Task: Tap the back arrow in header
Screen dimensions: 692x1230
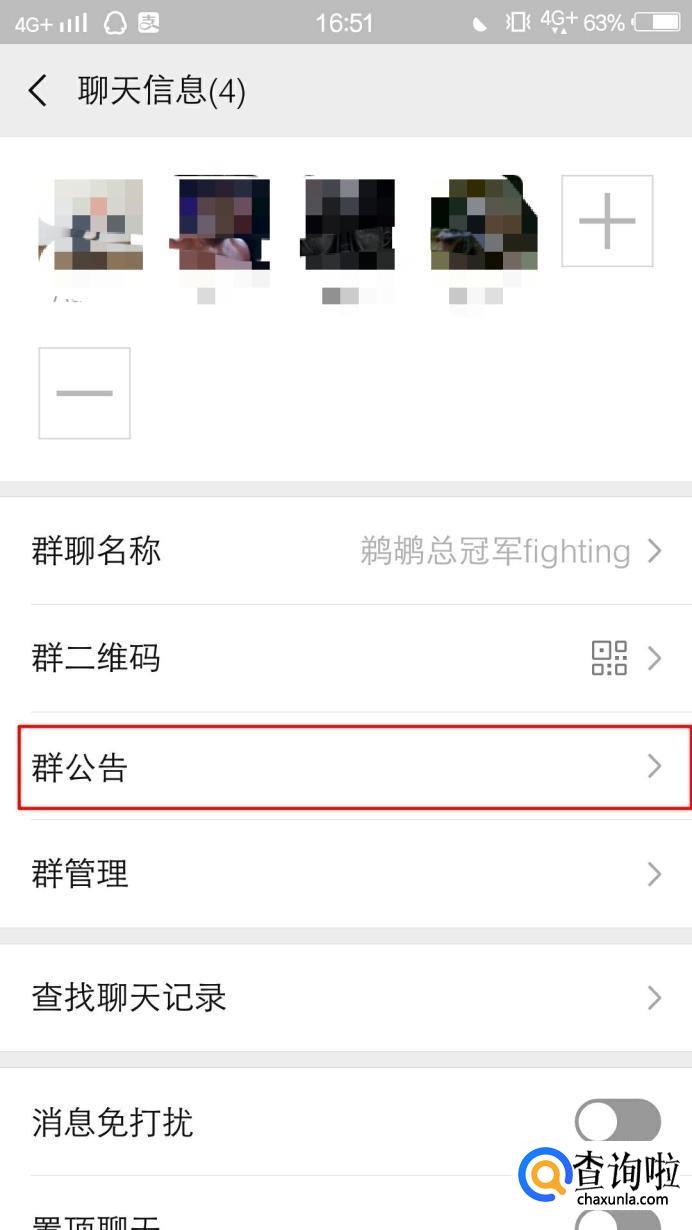Action: [x=37, y=91]
